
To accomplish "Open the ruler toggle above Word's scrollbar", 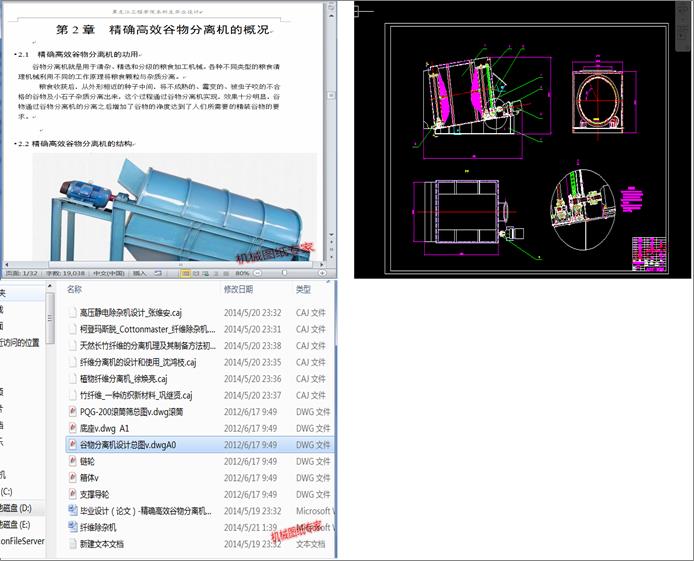I will point(331,6).
